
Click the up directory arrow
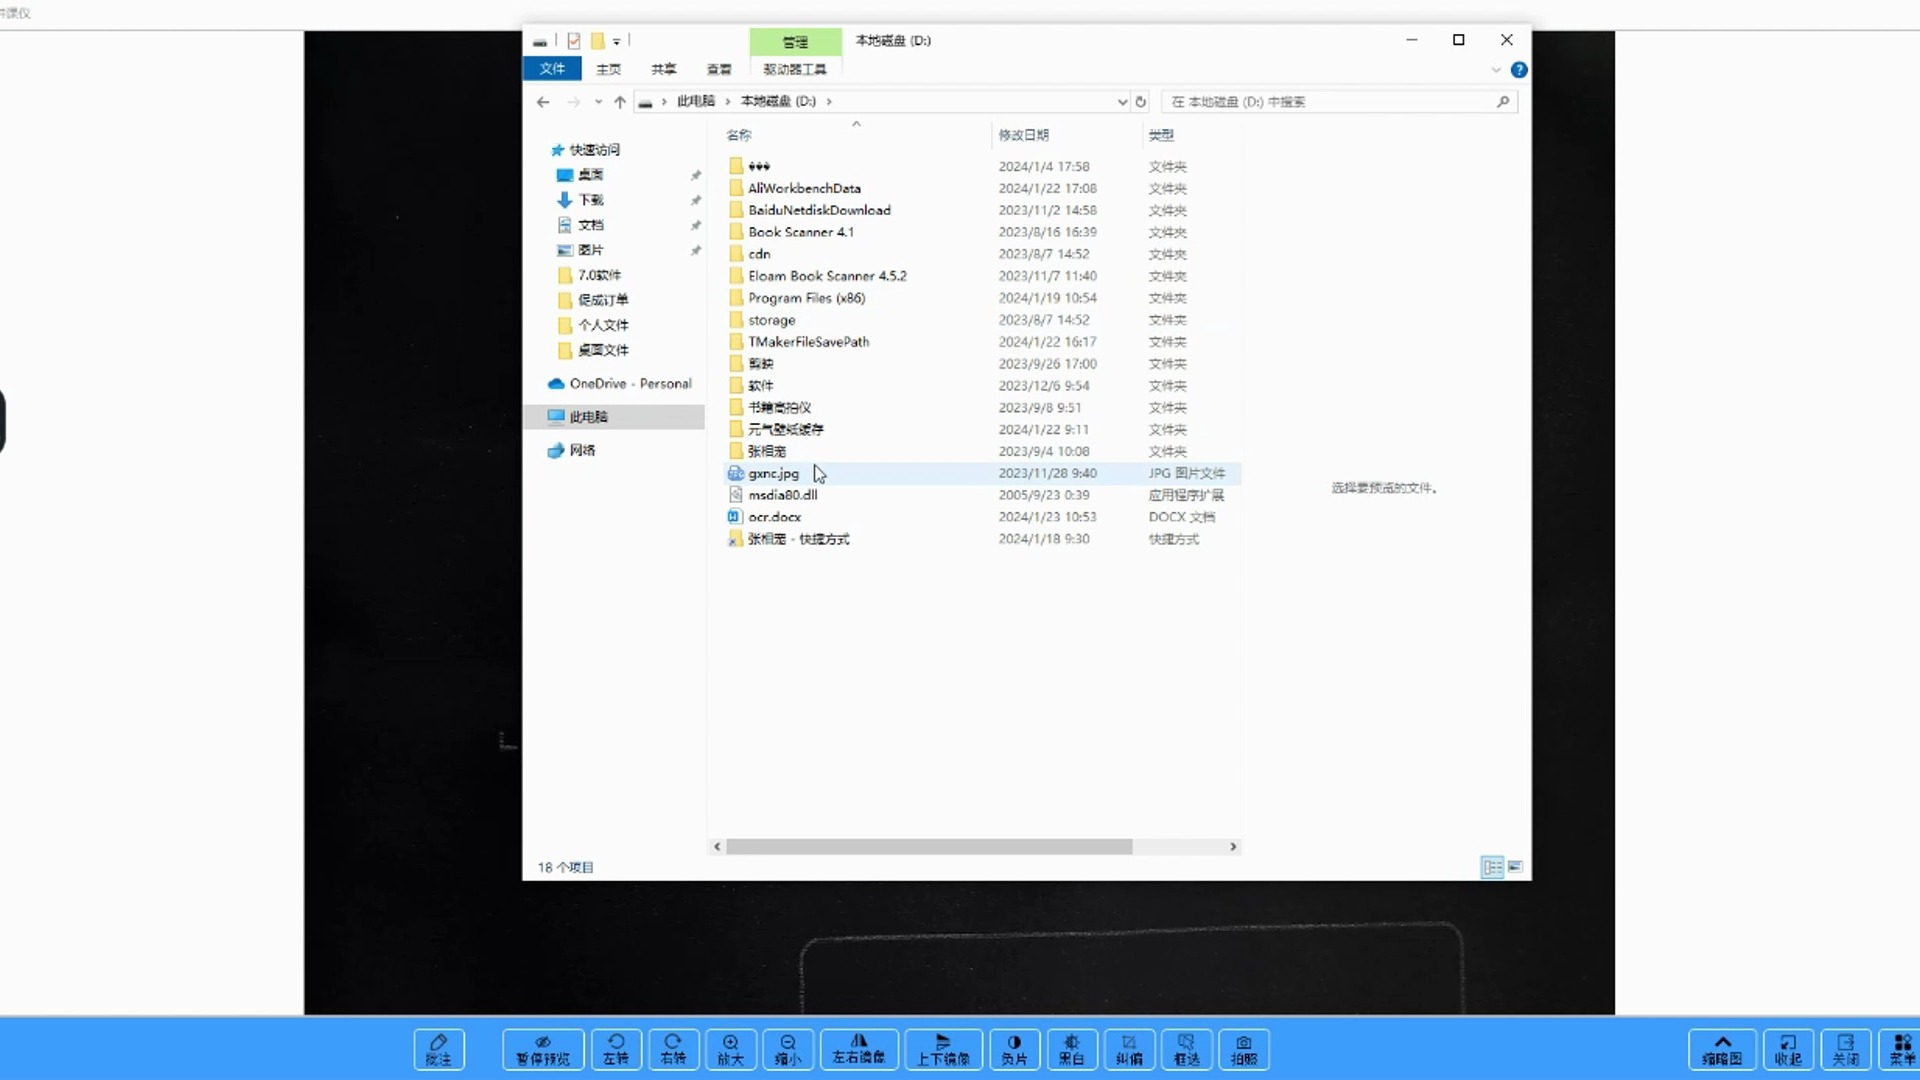pos(620,102)
